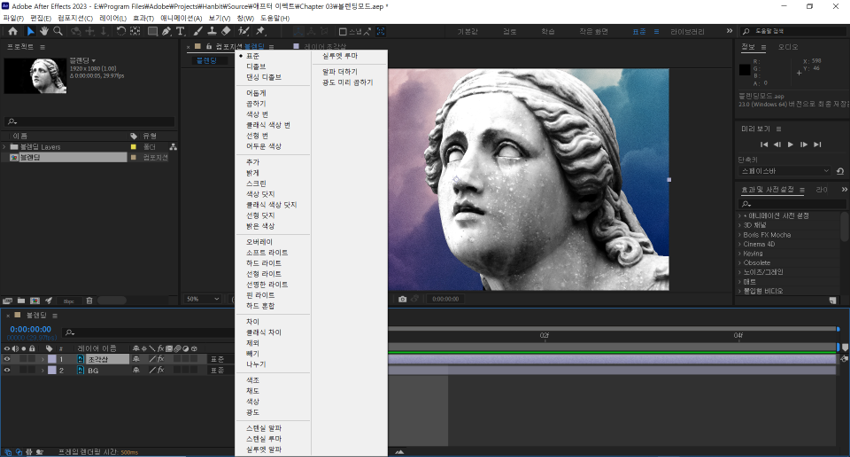Click the new folder icon in Project panel

pos(21,300)
